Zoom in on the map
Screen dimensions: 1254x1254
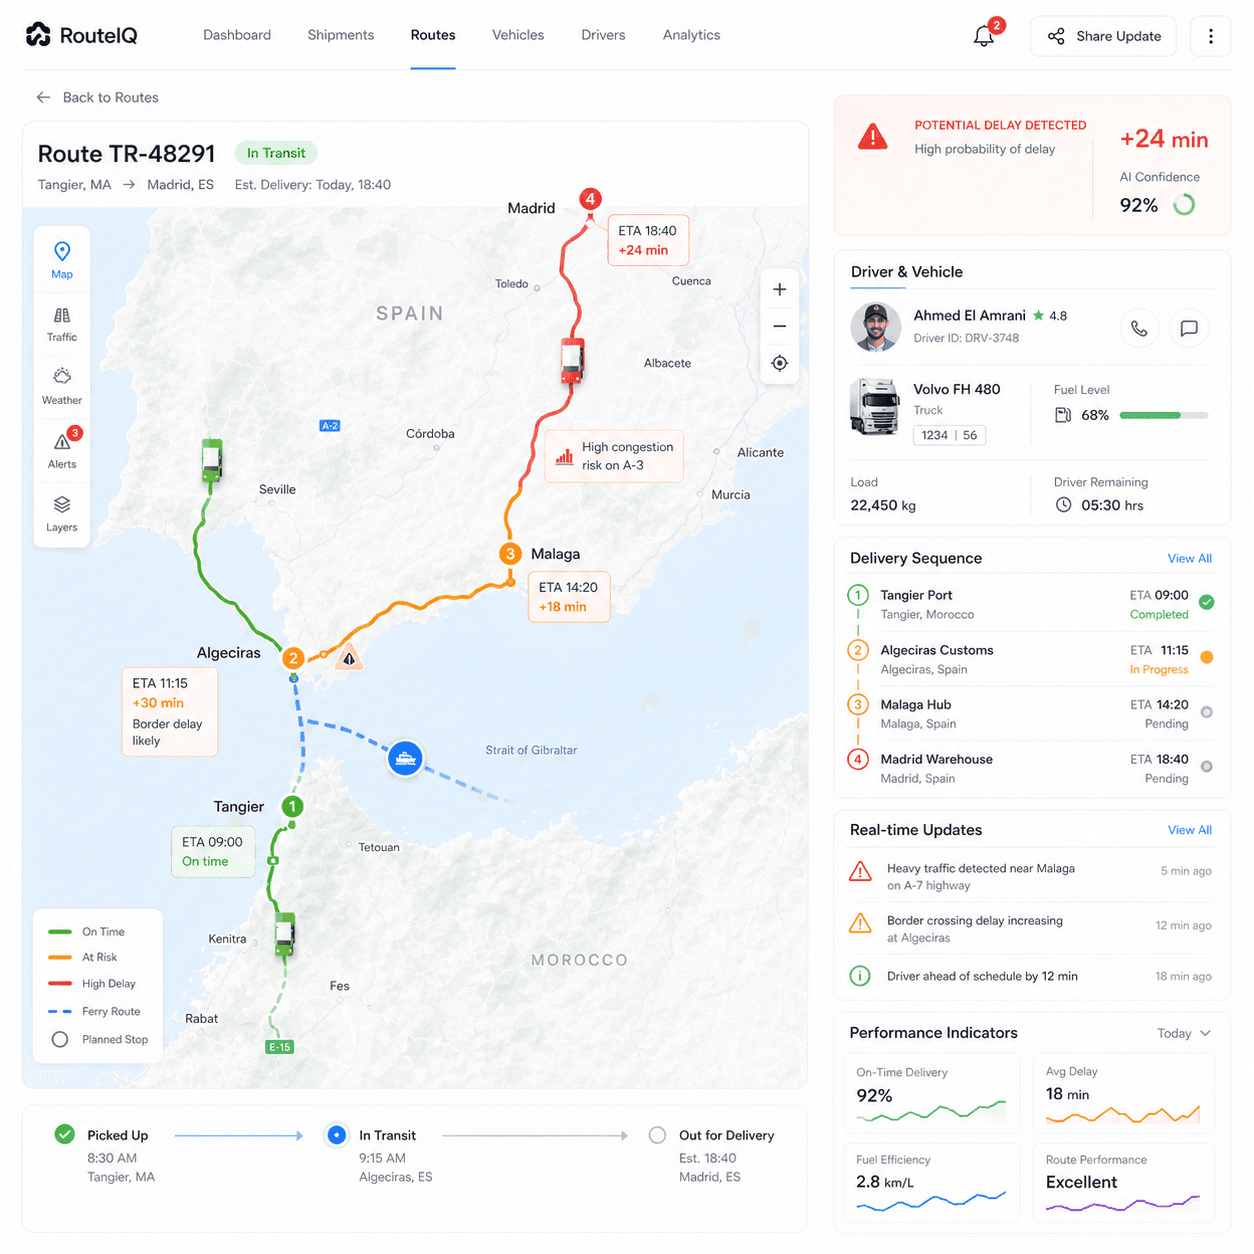[x=780, y=290]
